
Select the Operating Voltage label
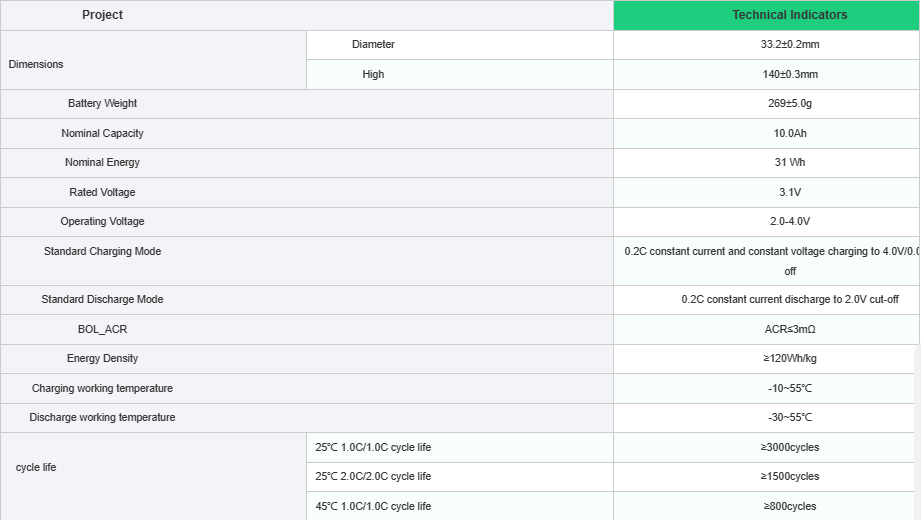click(x=102, y=222)
